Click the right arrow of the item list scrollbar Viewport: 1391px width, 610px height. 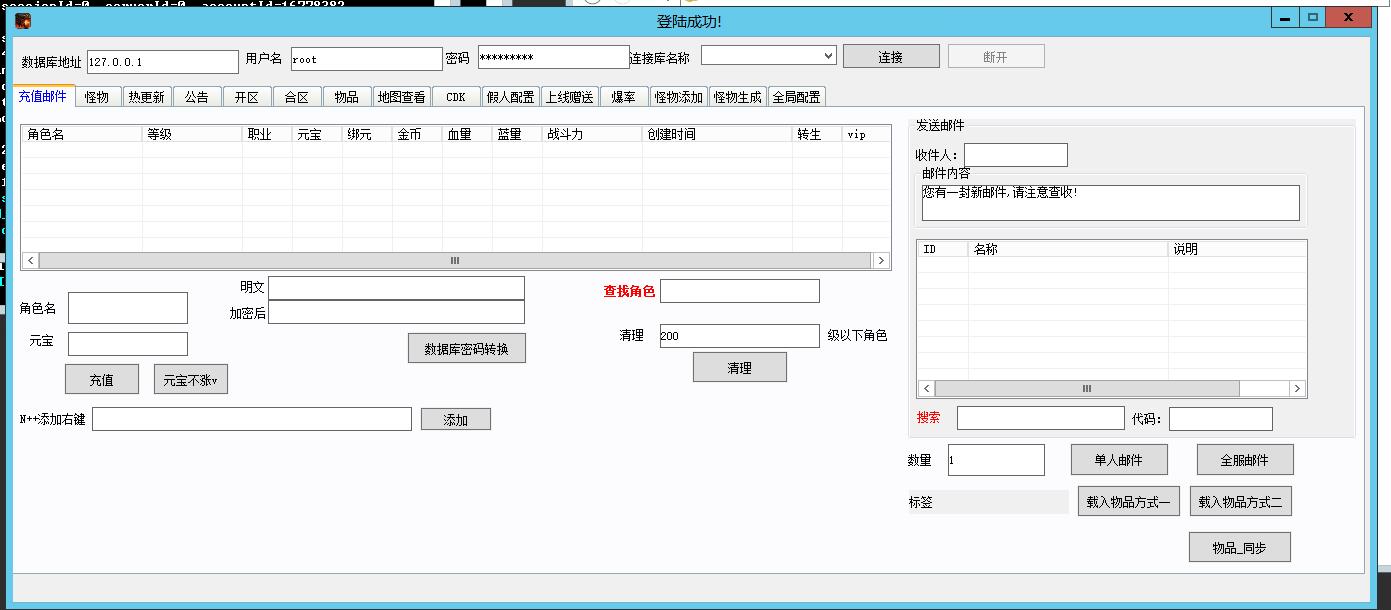(x=1297, y=389)
